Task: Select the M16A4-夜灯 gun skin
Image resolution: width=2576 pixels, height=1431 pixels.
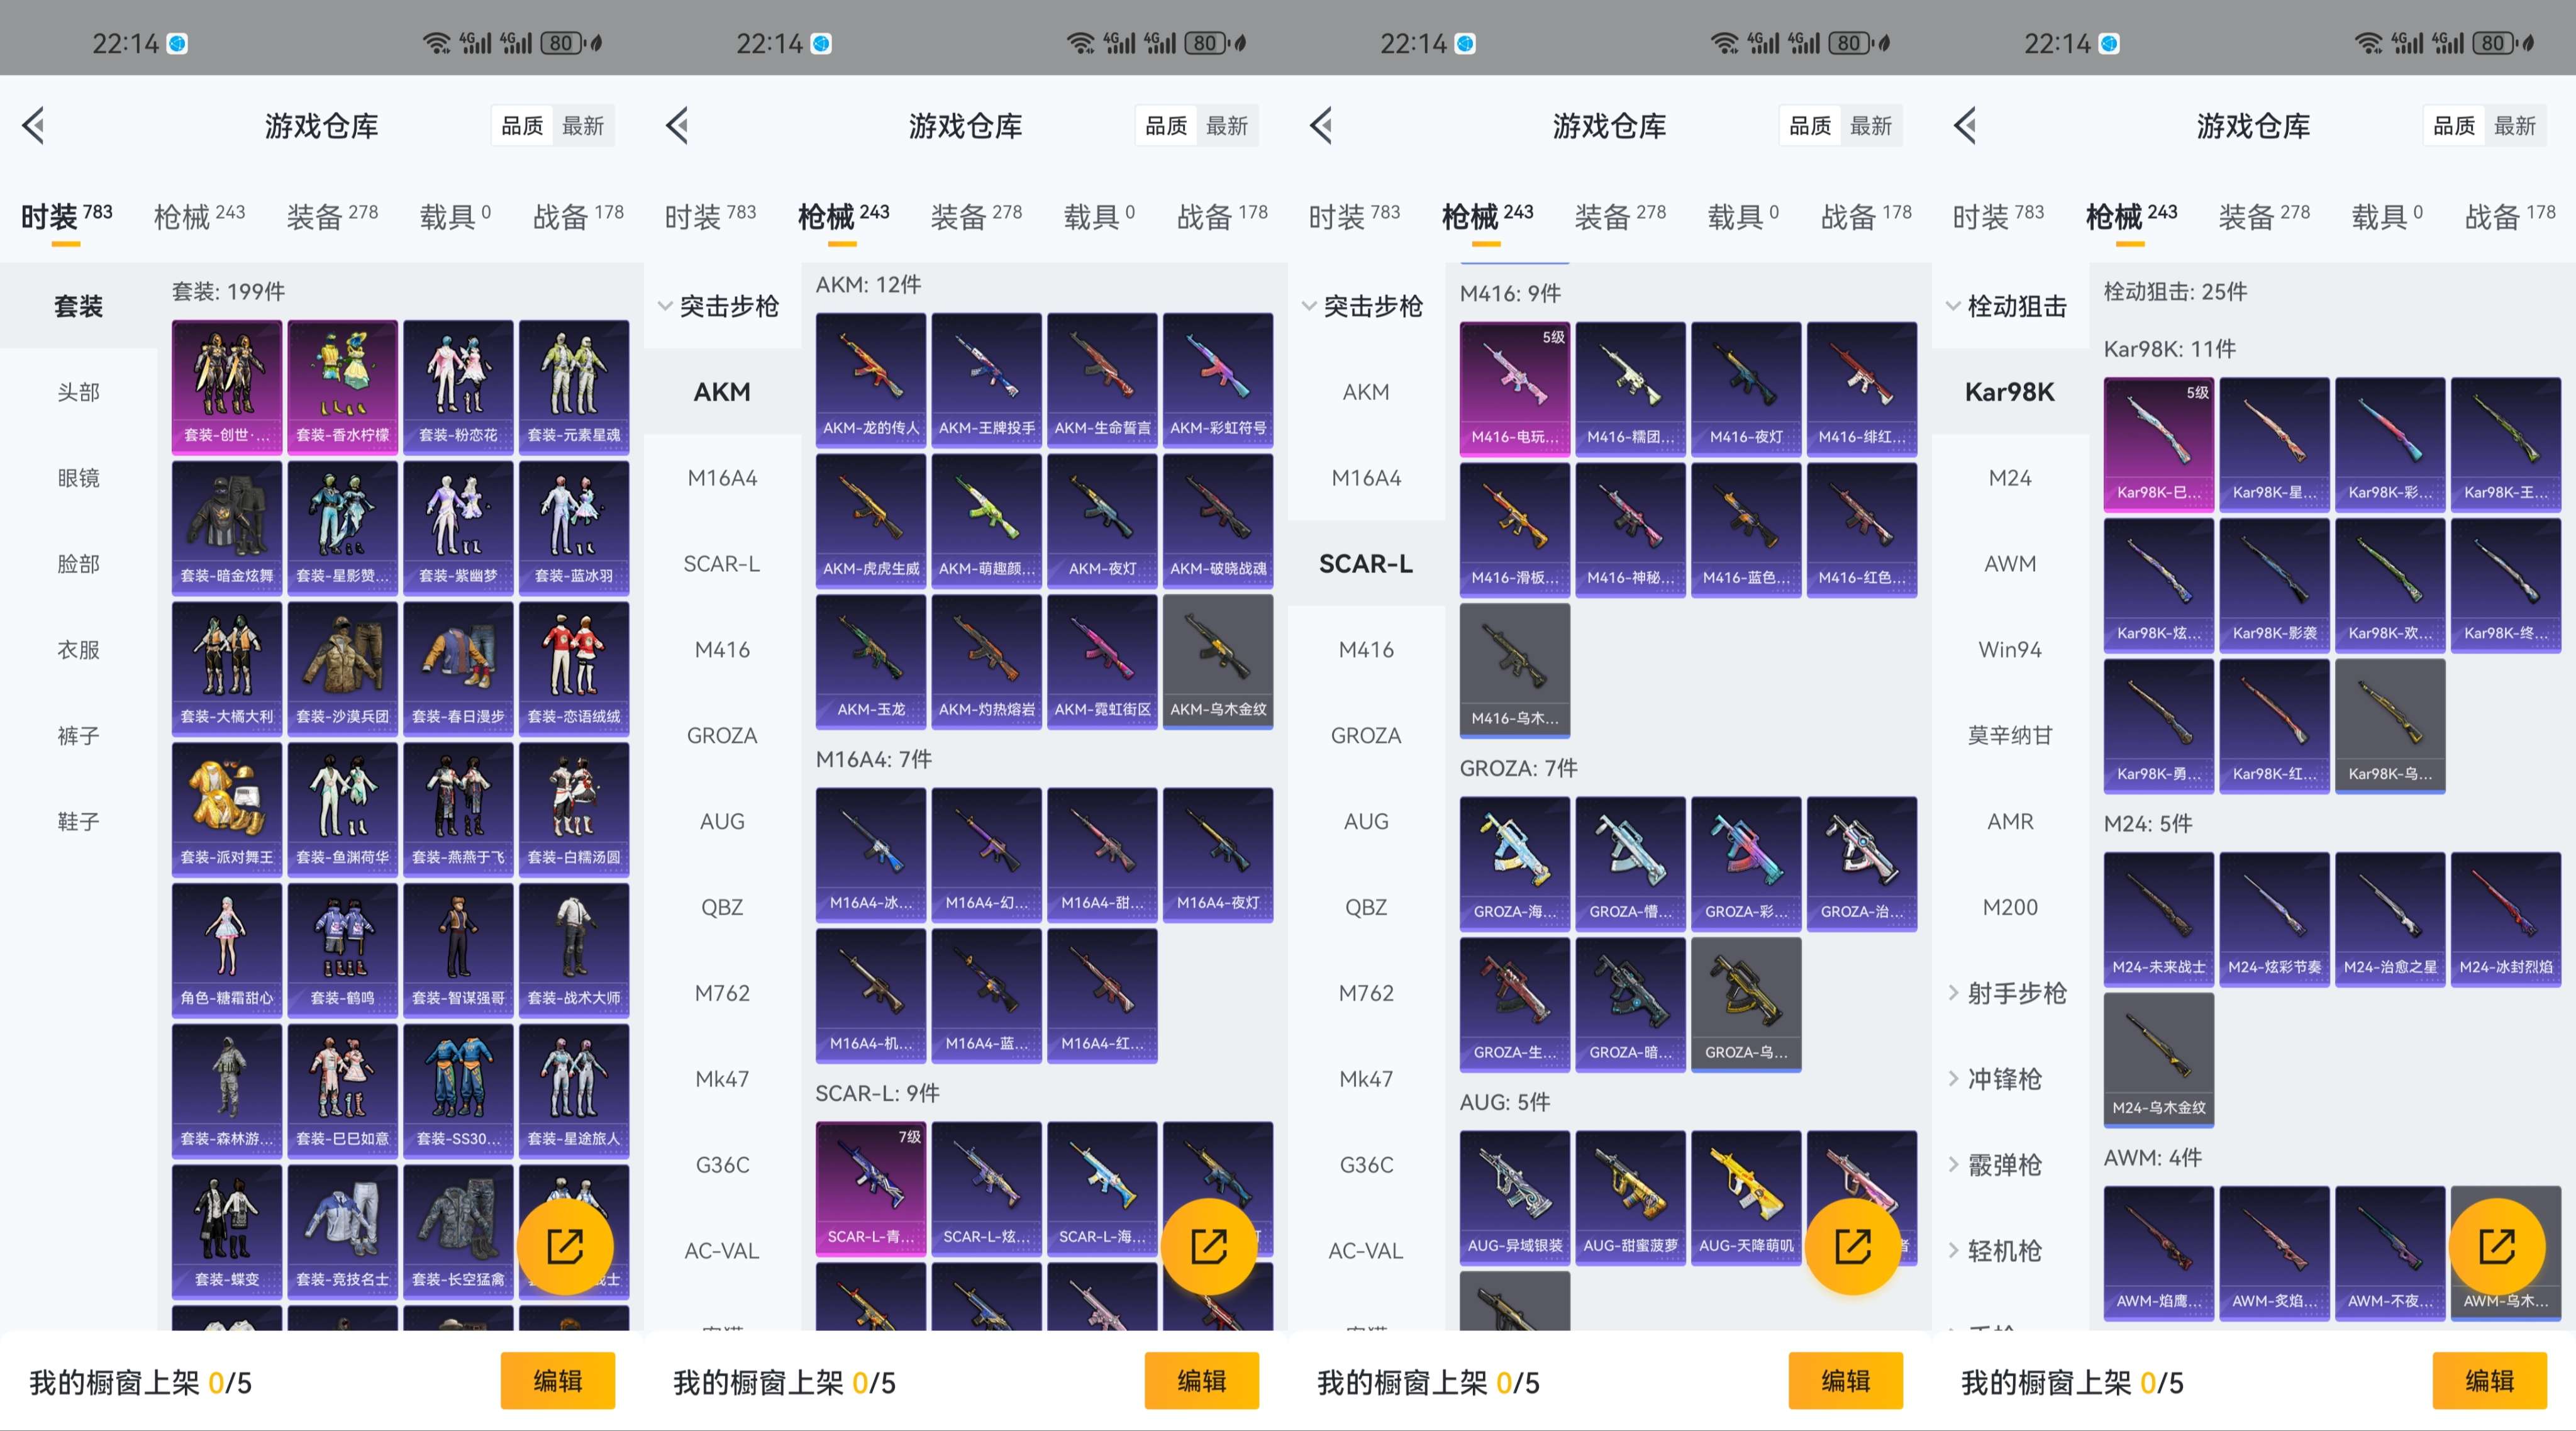Action: pos(1218,855)
